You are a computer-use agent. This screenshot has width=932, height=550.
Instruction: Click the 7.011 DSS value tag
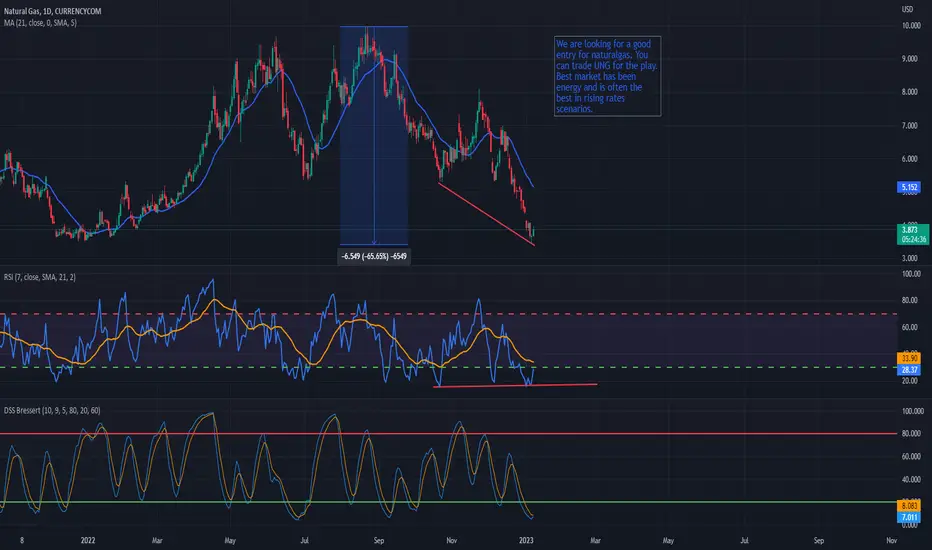(909, 517)
